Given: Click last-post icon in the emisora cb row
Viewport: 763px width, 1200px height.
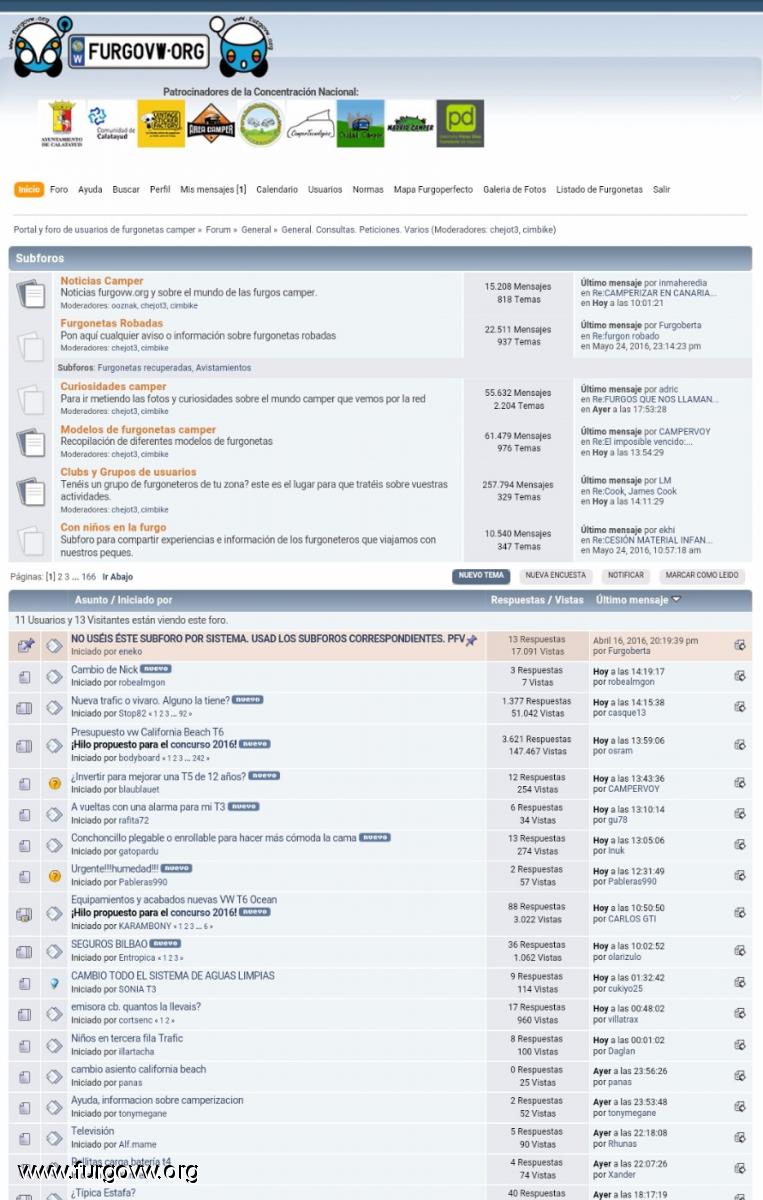Looking at the screenshot, I should 740,1014.
